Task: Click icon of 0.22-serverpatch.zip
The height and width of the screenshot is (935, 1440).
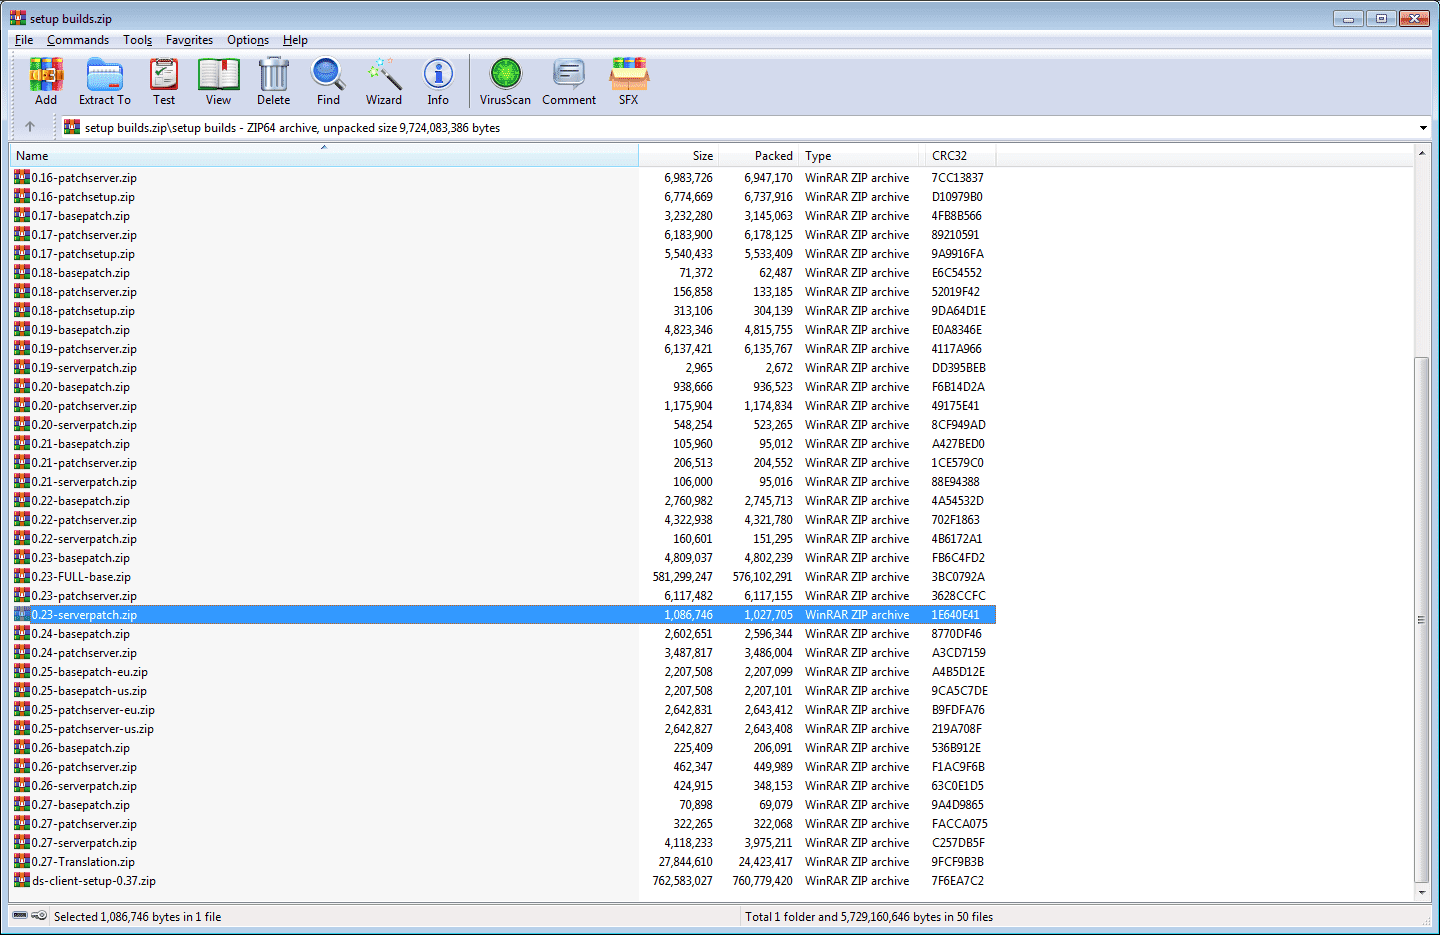Action: coord(22,538)
